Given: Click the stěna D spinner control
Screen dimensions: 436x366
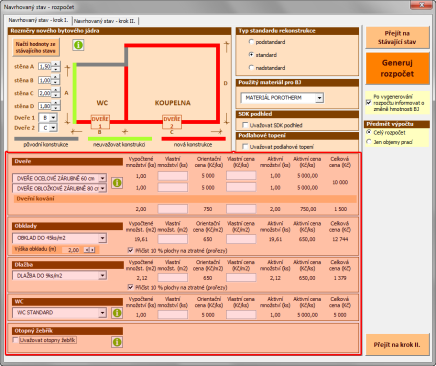Looking at the screenshot, I should (x=56, y=106).
